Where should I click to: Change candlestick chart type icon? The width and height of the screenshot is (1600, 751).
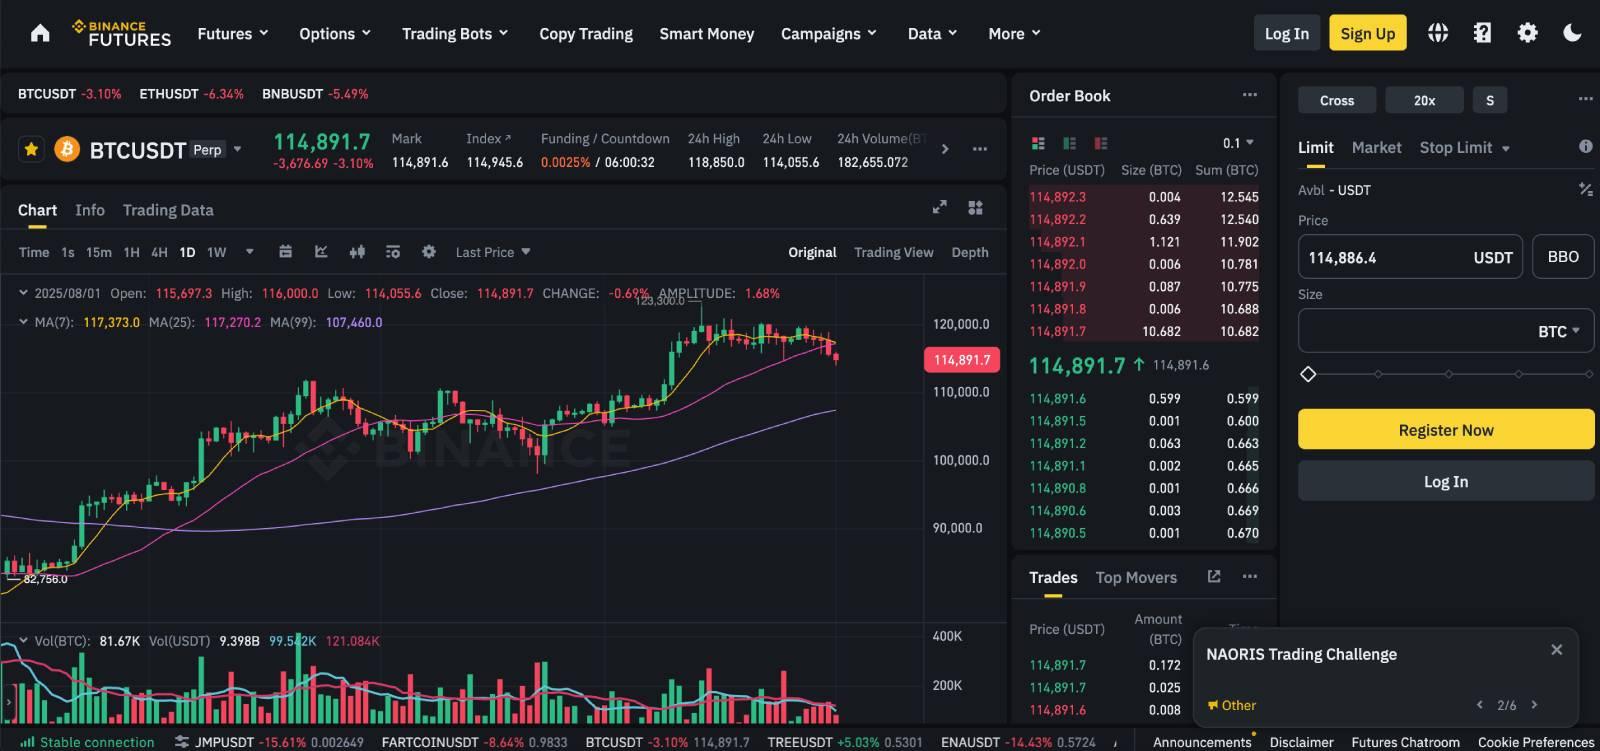click(357, 252)
